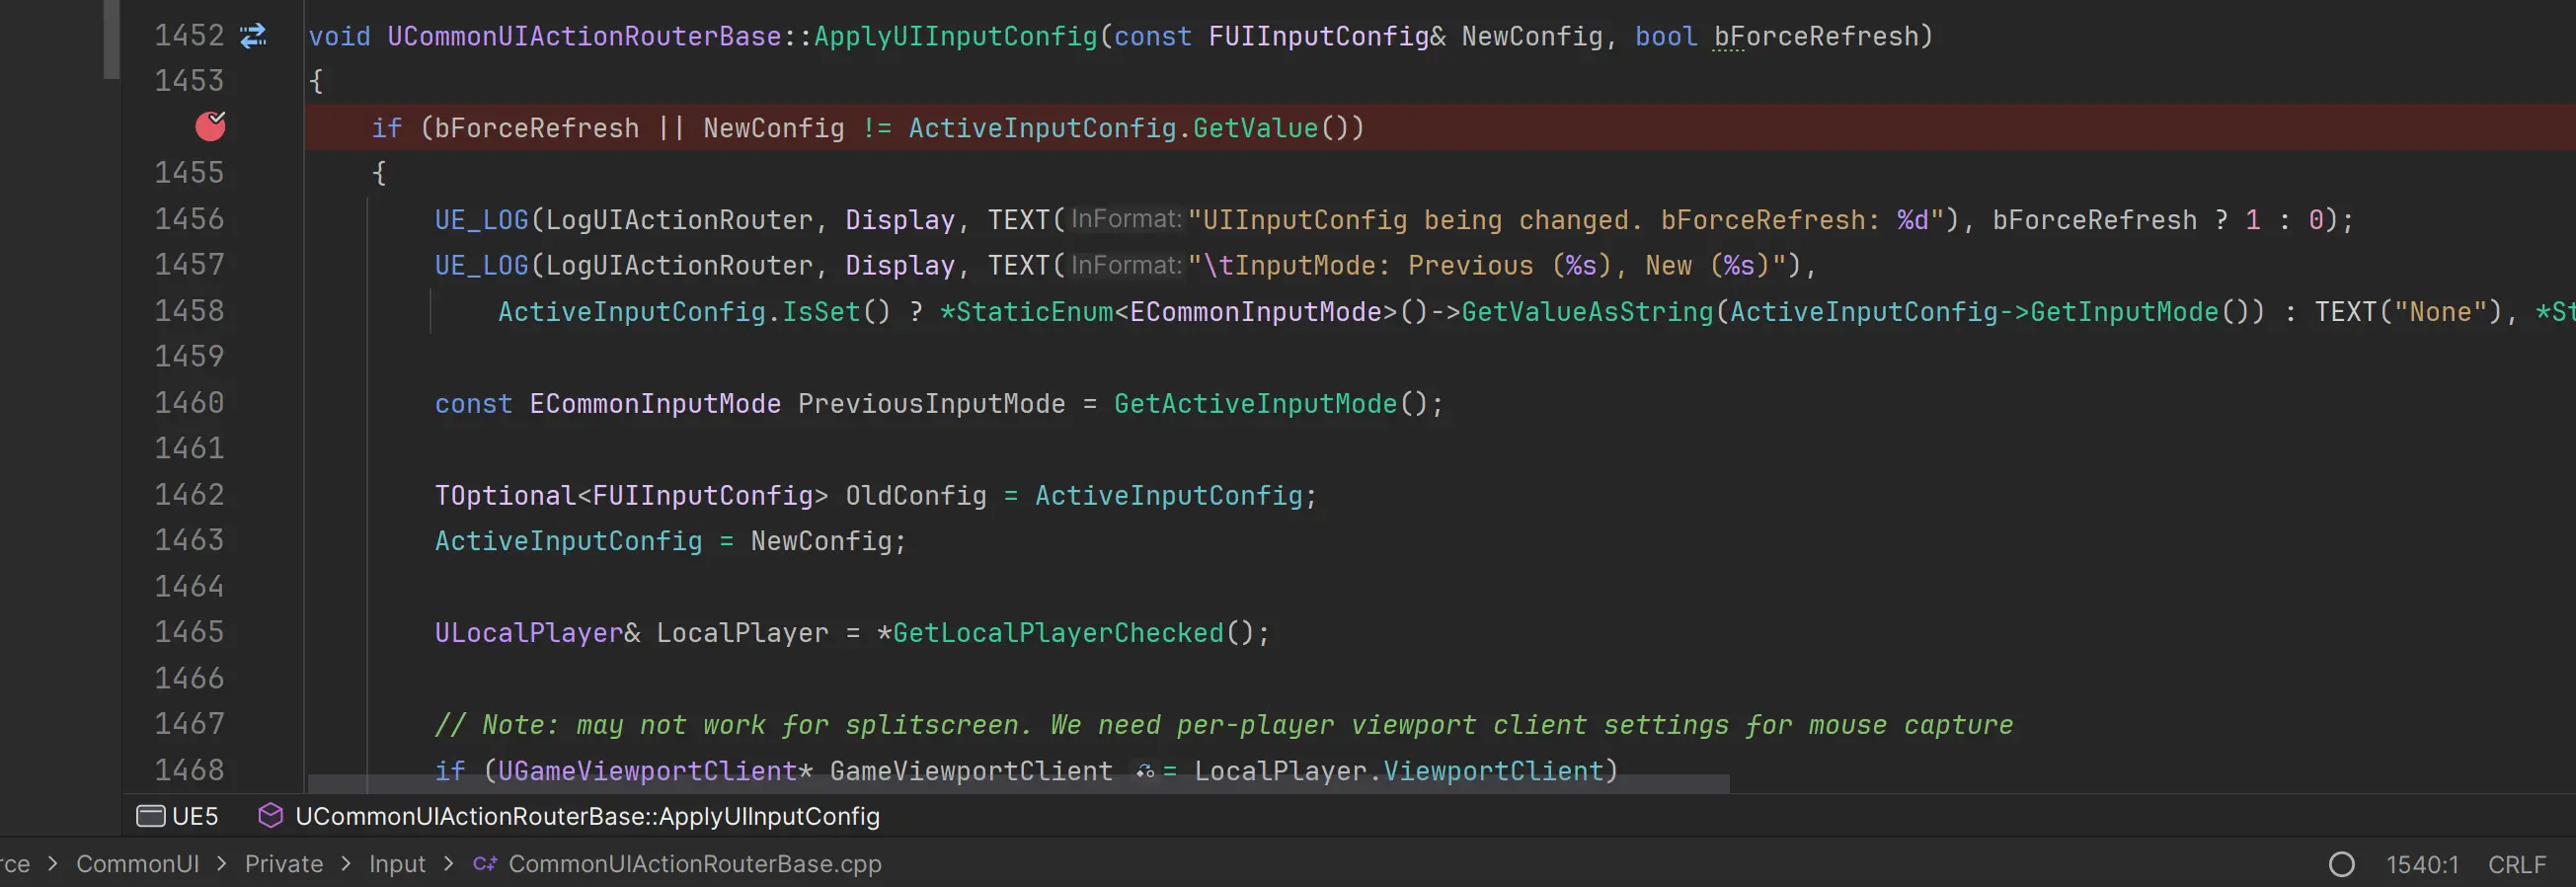
Task: Click the chevron between CommonUI and Private
Action: click(x=222, y=864)
